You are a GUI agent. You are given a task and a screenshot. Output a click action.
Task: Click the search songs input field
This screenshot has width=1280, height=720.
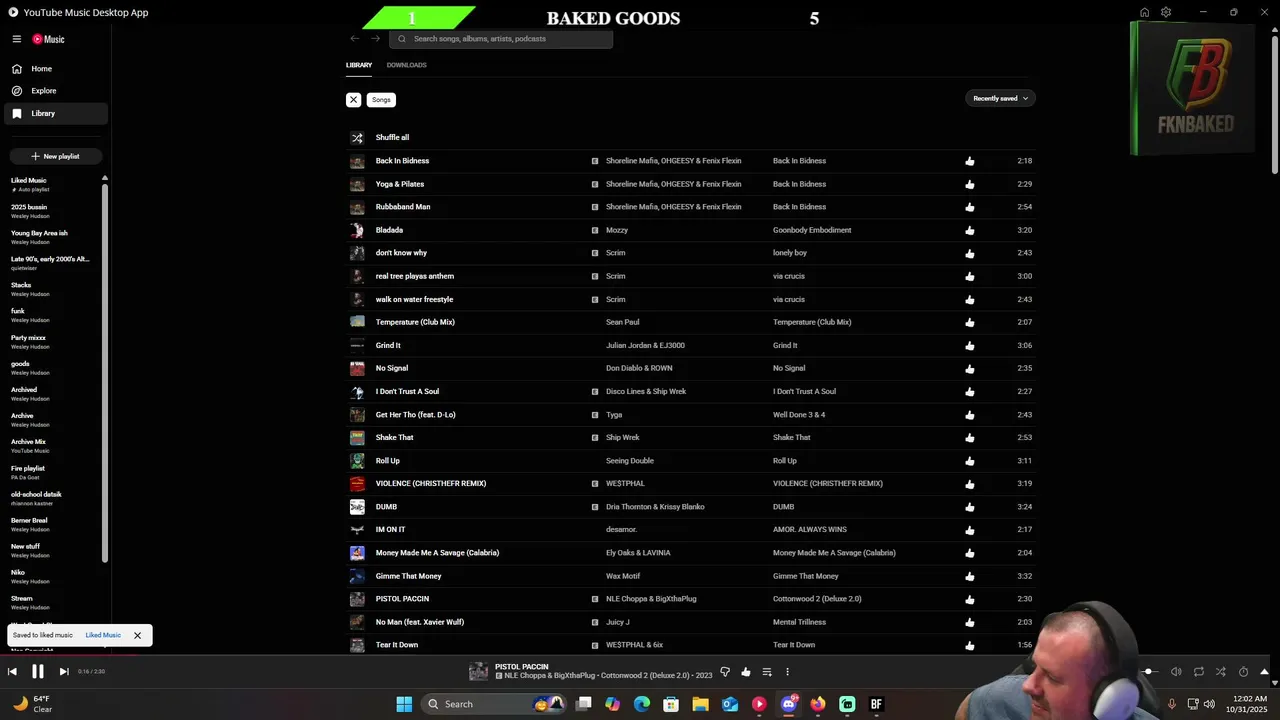click(501, 39)
